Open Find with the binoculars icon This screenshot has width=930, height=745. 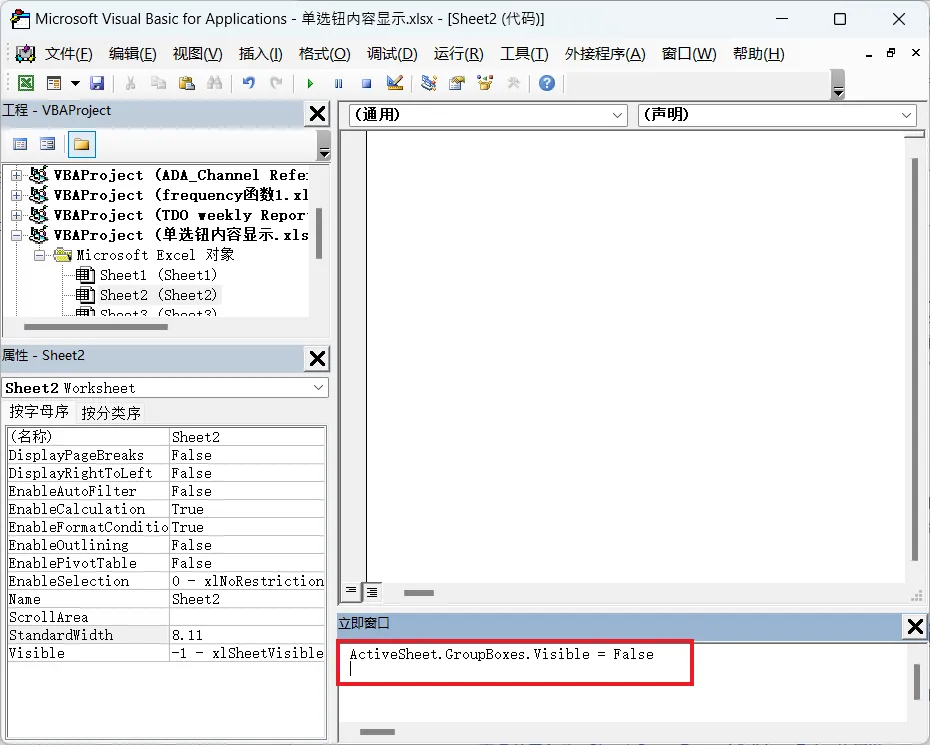214,83
